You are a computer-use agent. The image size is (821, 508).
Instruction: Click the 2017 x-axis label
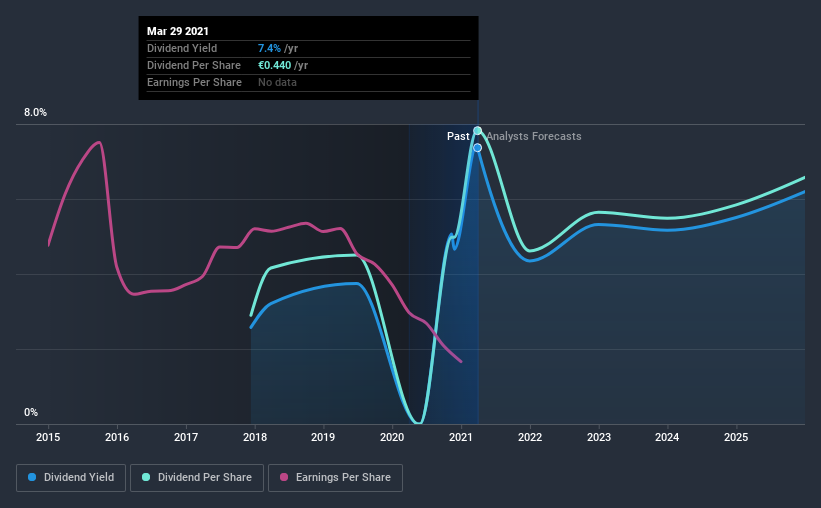[186, 437]
